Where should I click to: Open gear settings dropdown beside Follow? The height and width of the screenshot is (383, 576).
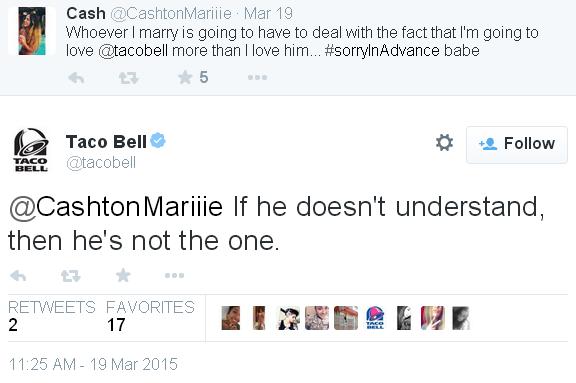[x=444, y=143]
